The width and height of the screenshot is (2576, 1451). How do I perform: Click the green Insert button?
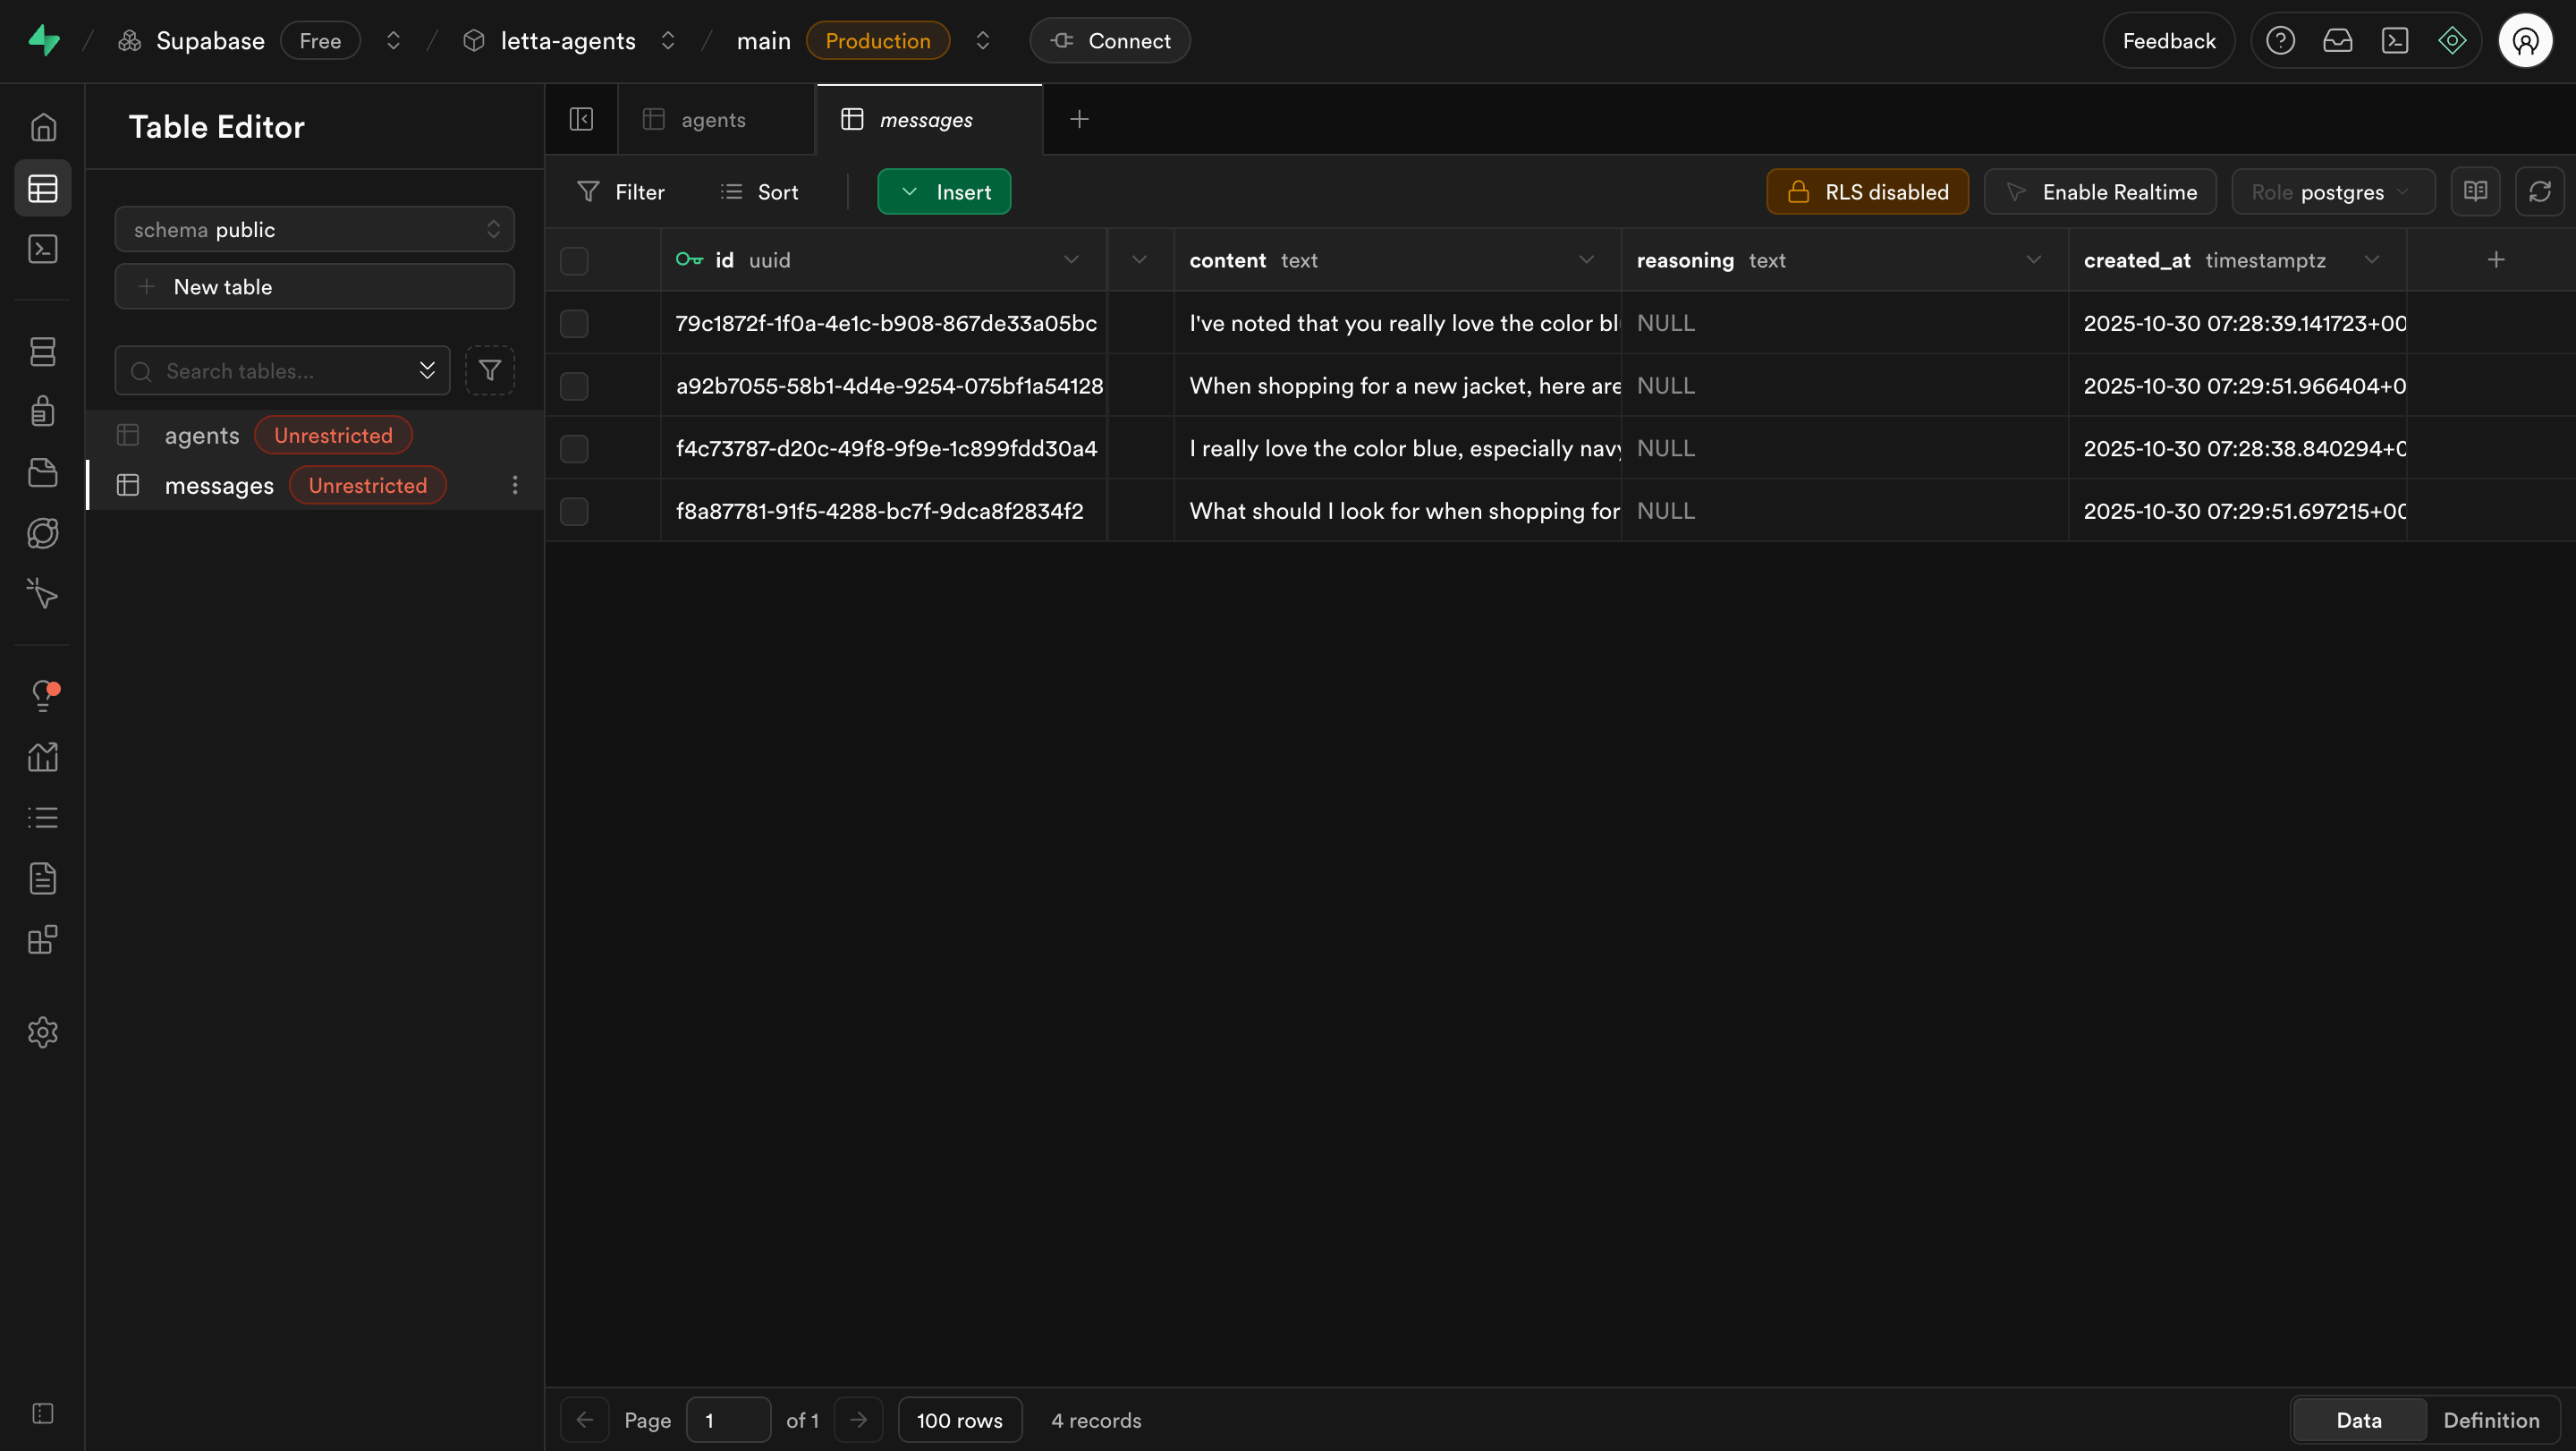[x=944, y=191]
